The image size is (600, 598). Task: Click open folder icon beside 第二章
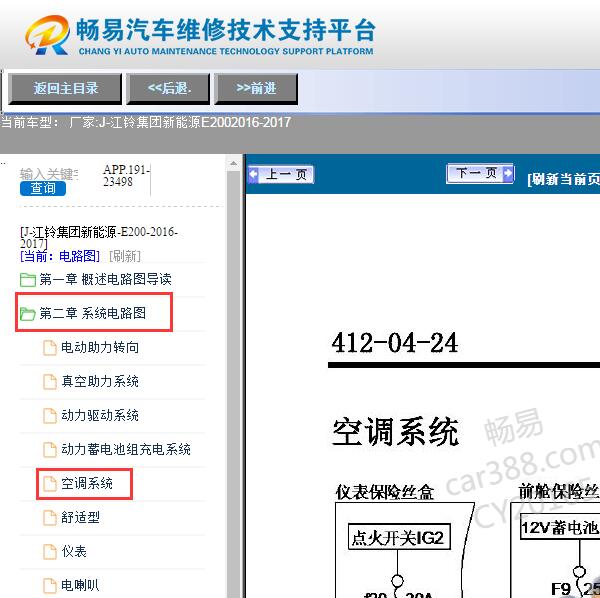(28, 314)
